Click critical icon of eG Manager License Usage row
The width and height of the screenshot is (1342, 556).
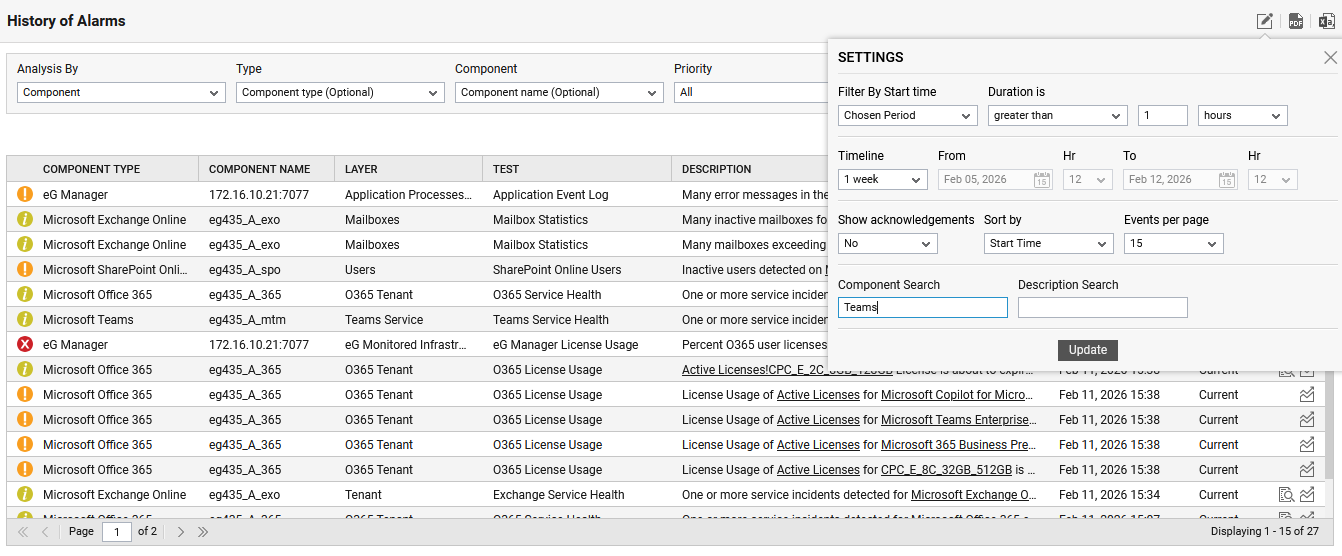point(25,345)
